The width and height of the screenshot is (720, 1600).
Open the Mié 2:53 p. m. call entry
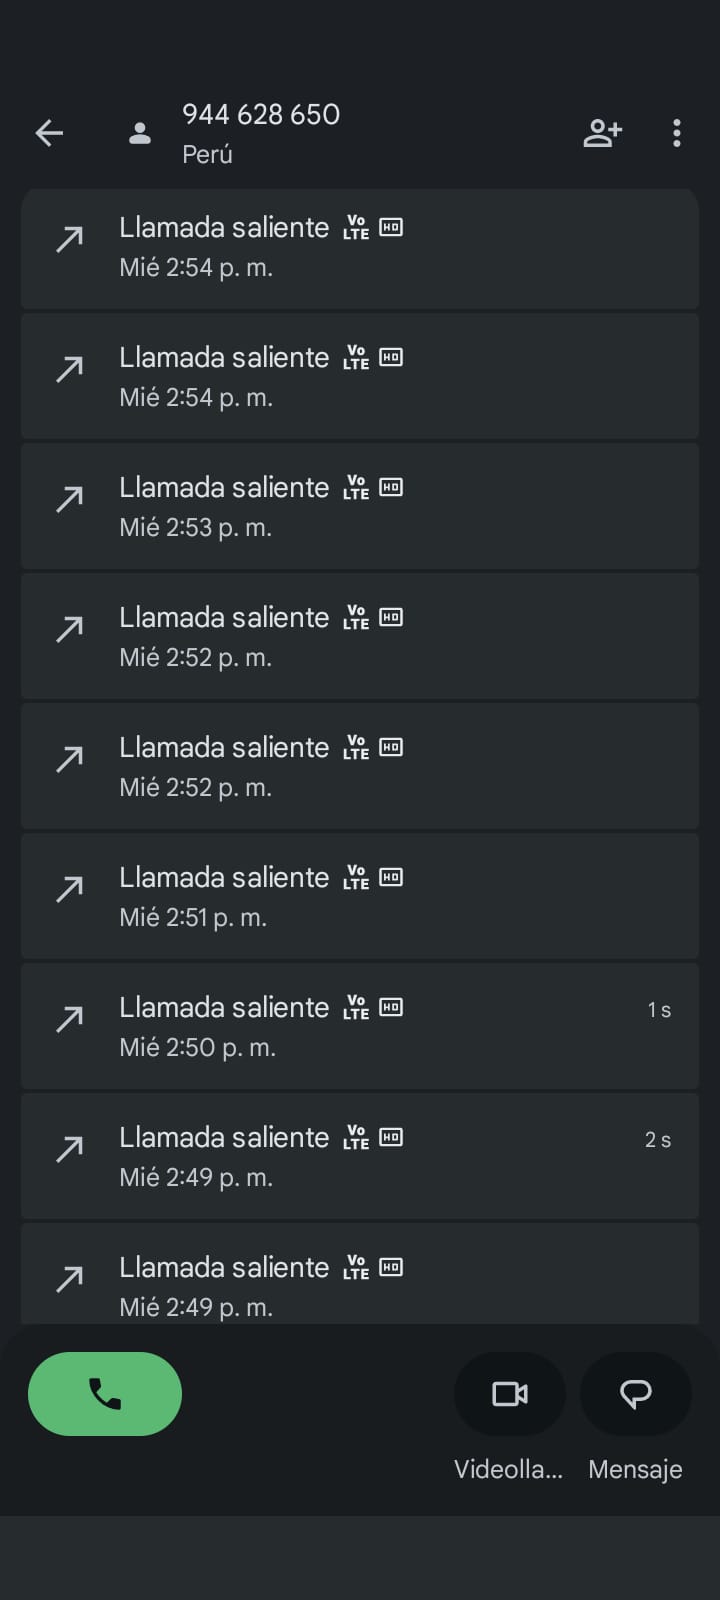coord(360,506)
